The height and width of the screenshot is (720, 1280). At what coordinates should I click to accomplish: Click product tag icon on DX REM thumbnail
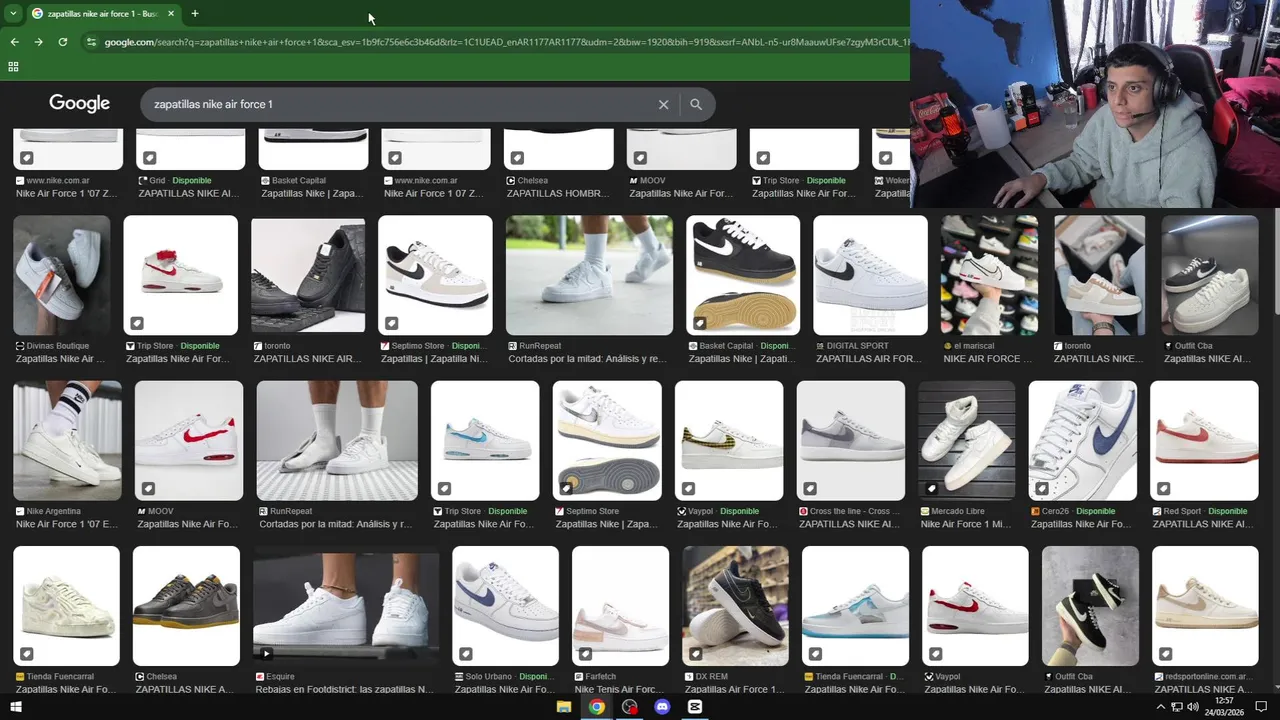[696, 654]
